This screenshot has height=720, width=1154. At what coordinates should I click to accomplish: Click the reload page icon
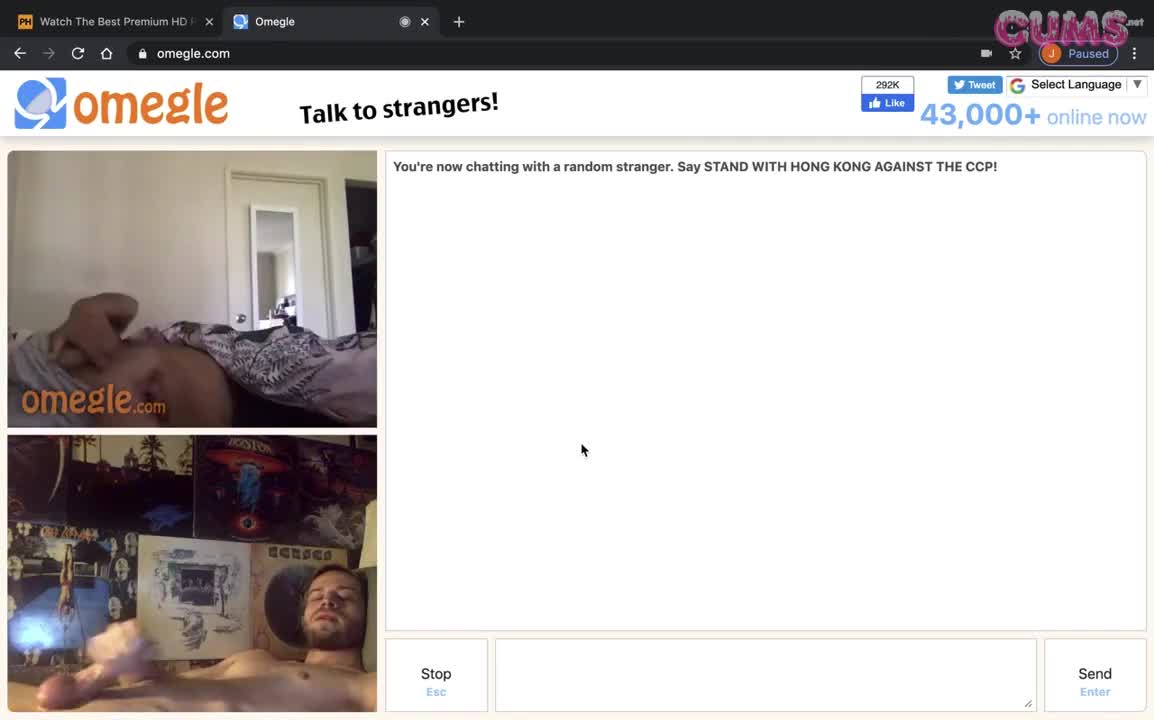[77, 53]
